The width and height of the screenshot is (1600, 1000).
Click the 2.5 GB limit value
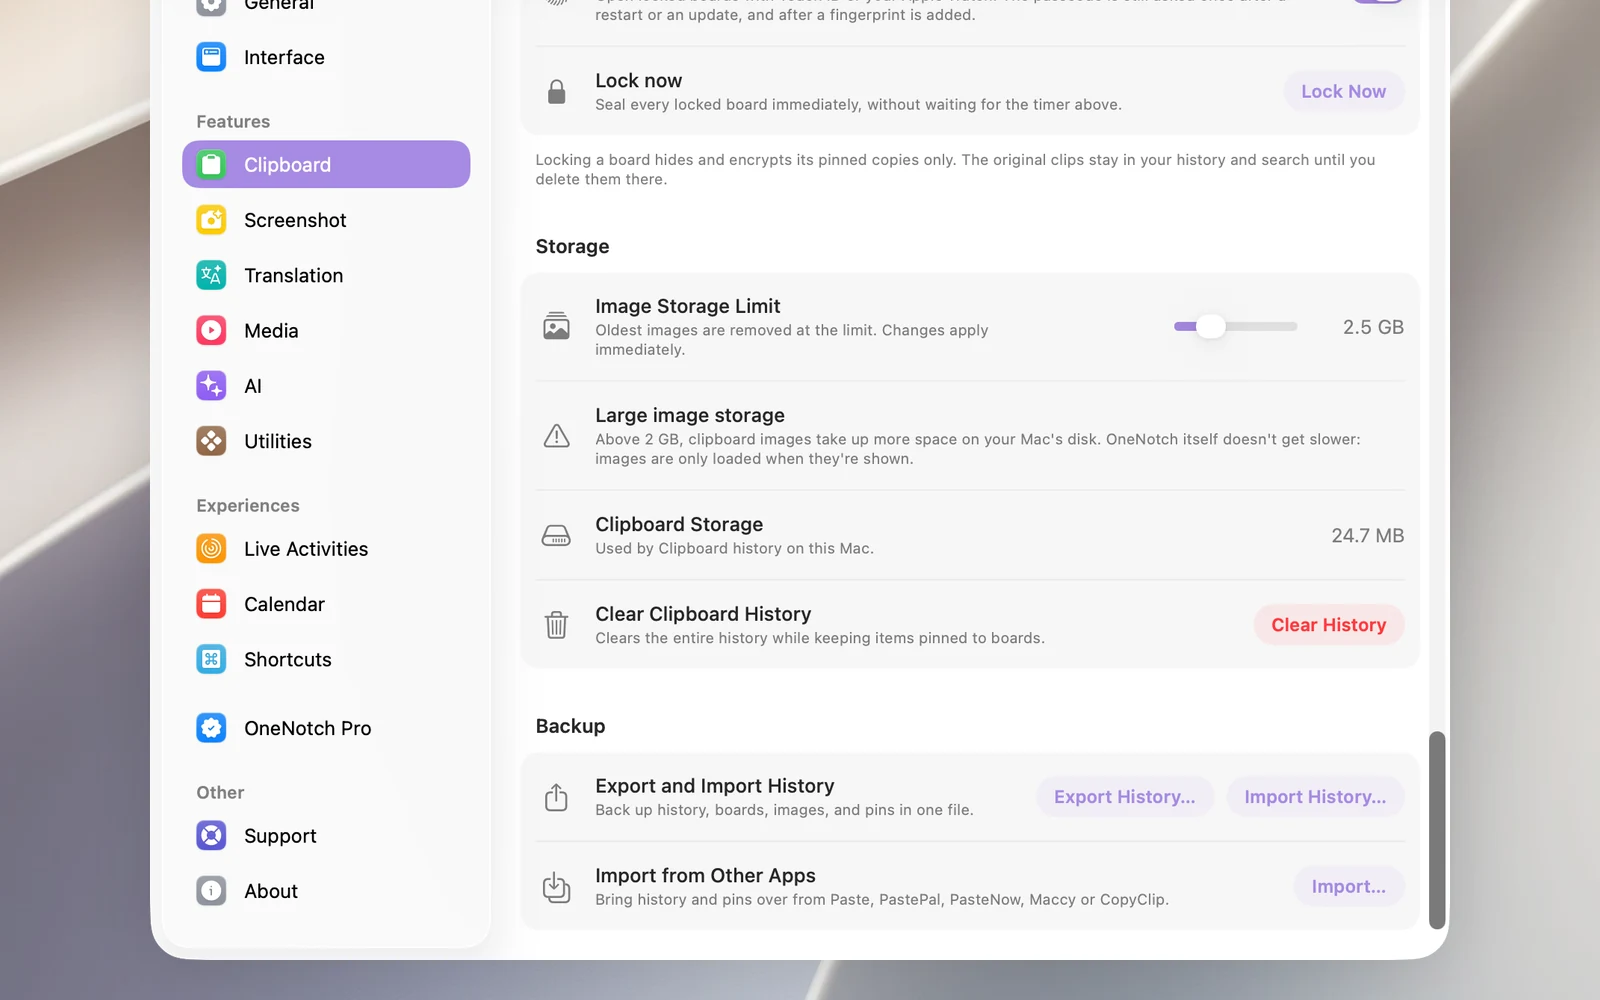tap(1373, 327)
